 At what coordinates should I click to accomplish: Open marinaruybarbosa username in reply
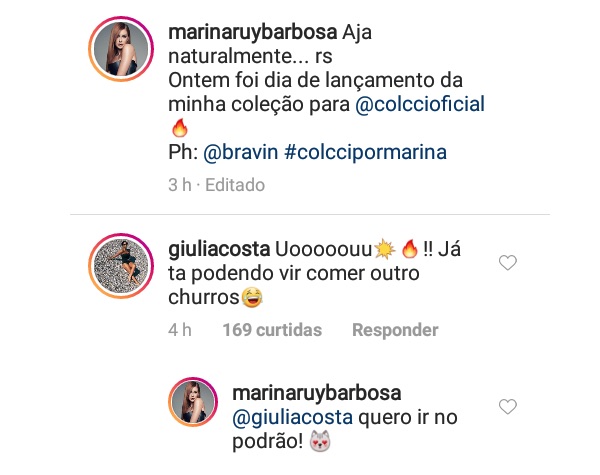316,393
